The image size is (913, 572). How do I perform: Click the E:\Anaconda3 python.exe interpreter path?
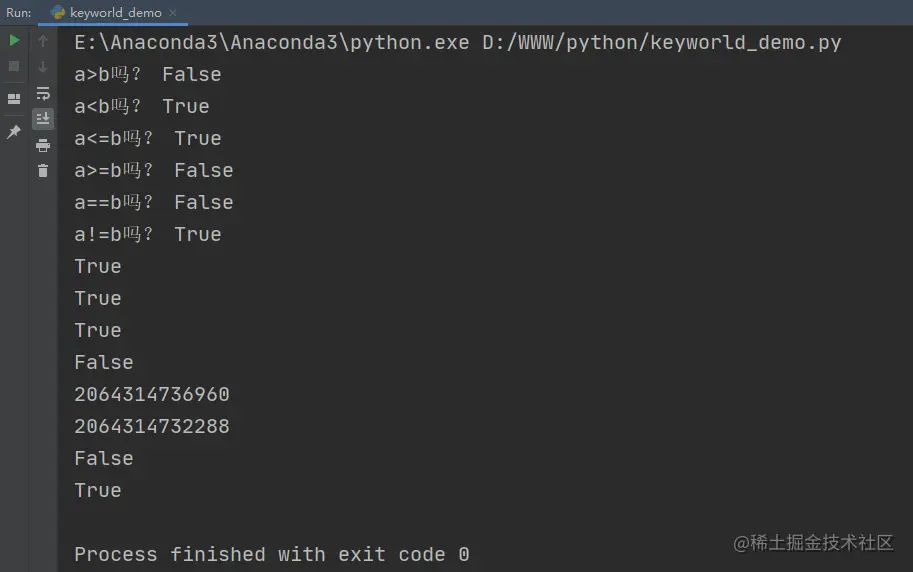tap(271, 43)
